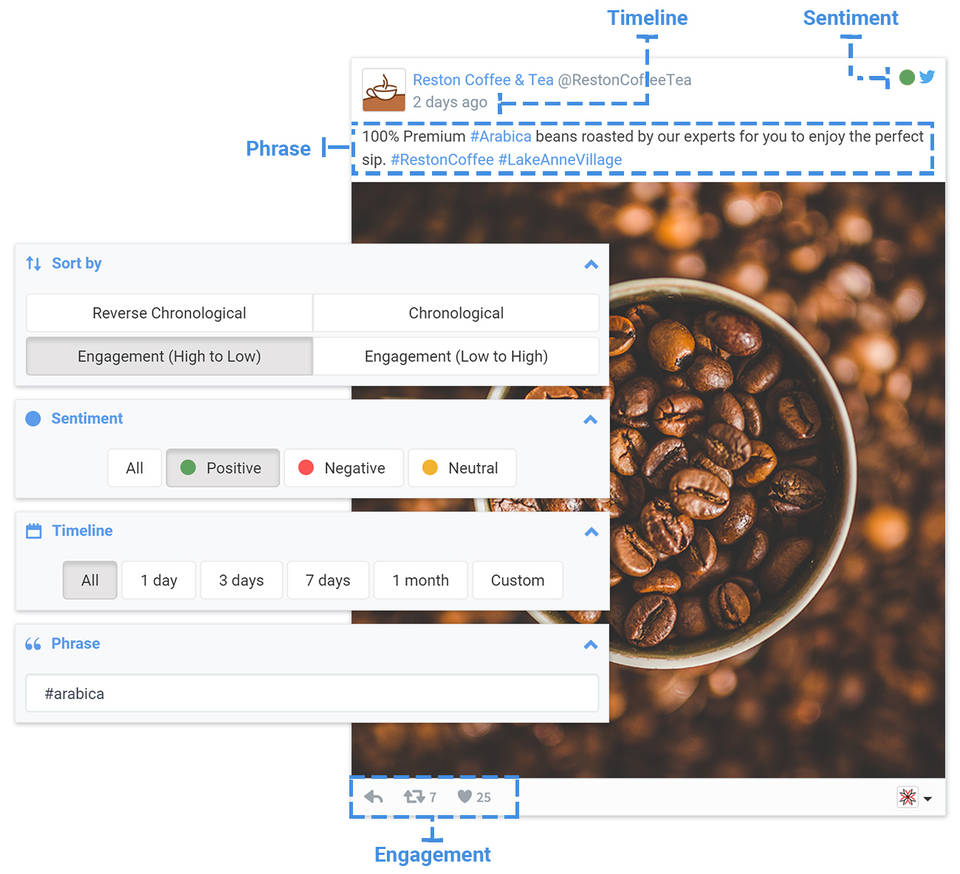This screenshot has height=874, width=960.
Task: Click the Sort by arrows icon
Action: (x=33, y=264)
